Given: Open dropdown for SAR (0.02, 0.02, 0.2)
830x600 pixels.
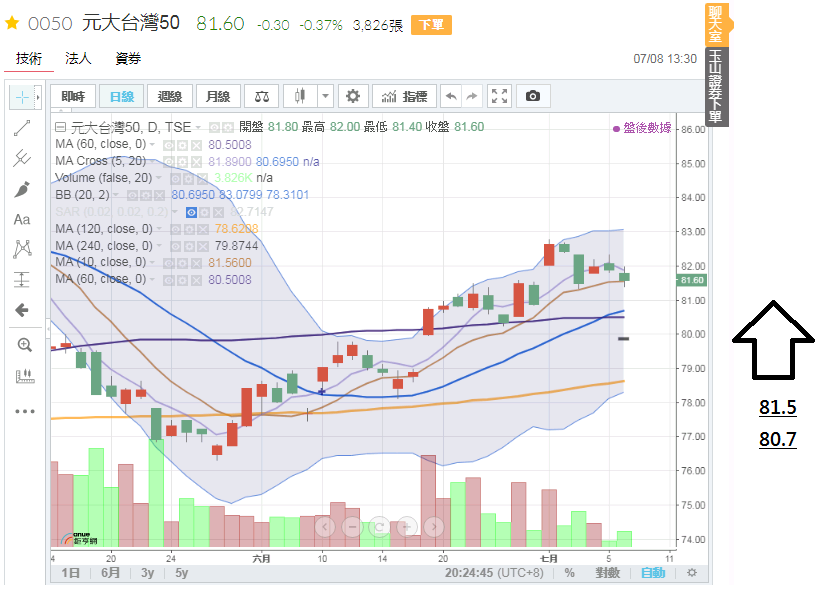Looking at the screenshot, I should click(x=175, y=212).
